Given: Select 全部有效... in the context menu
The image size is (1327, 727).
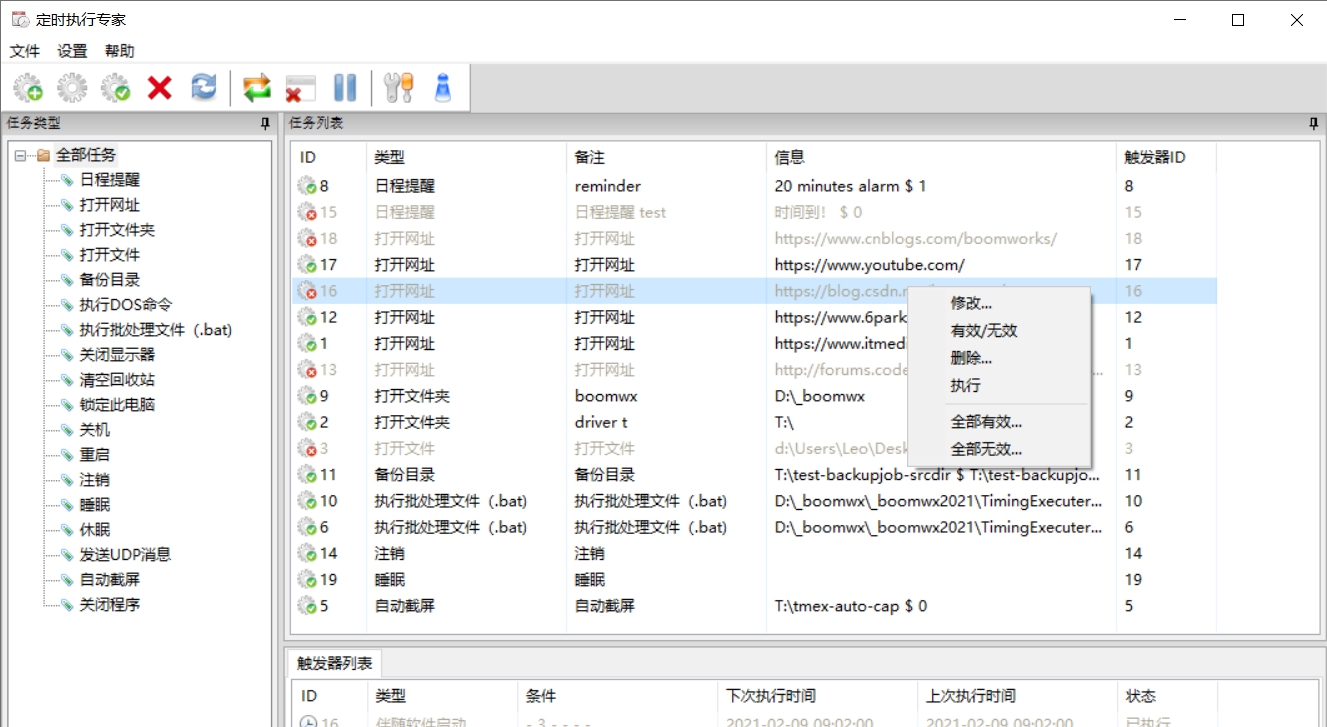Looking at the screenshot, I should [986, 422].
